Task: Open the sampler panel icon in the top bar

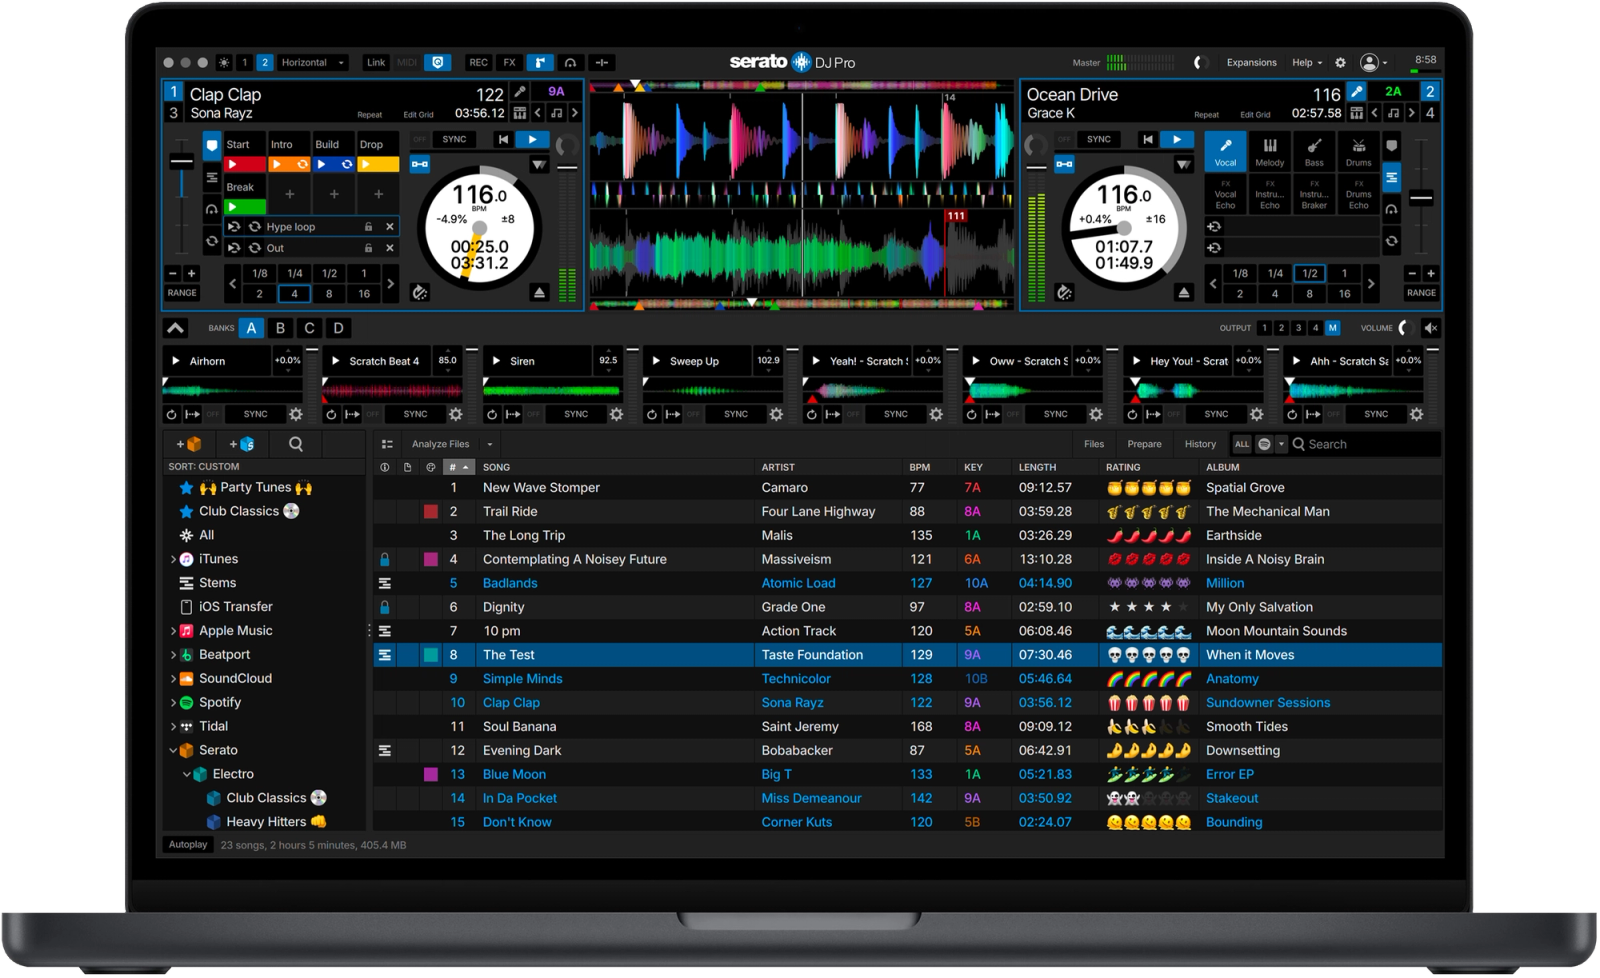Action: [540, 62]
